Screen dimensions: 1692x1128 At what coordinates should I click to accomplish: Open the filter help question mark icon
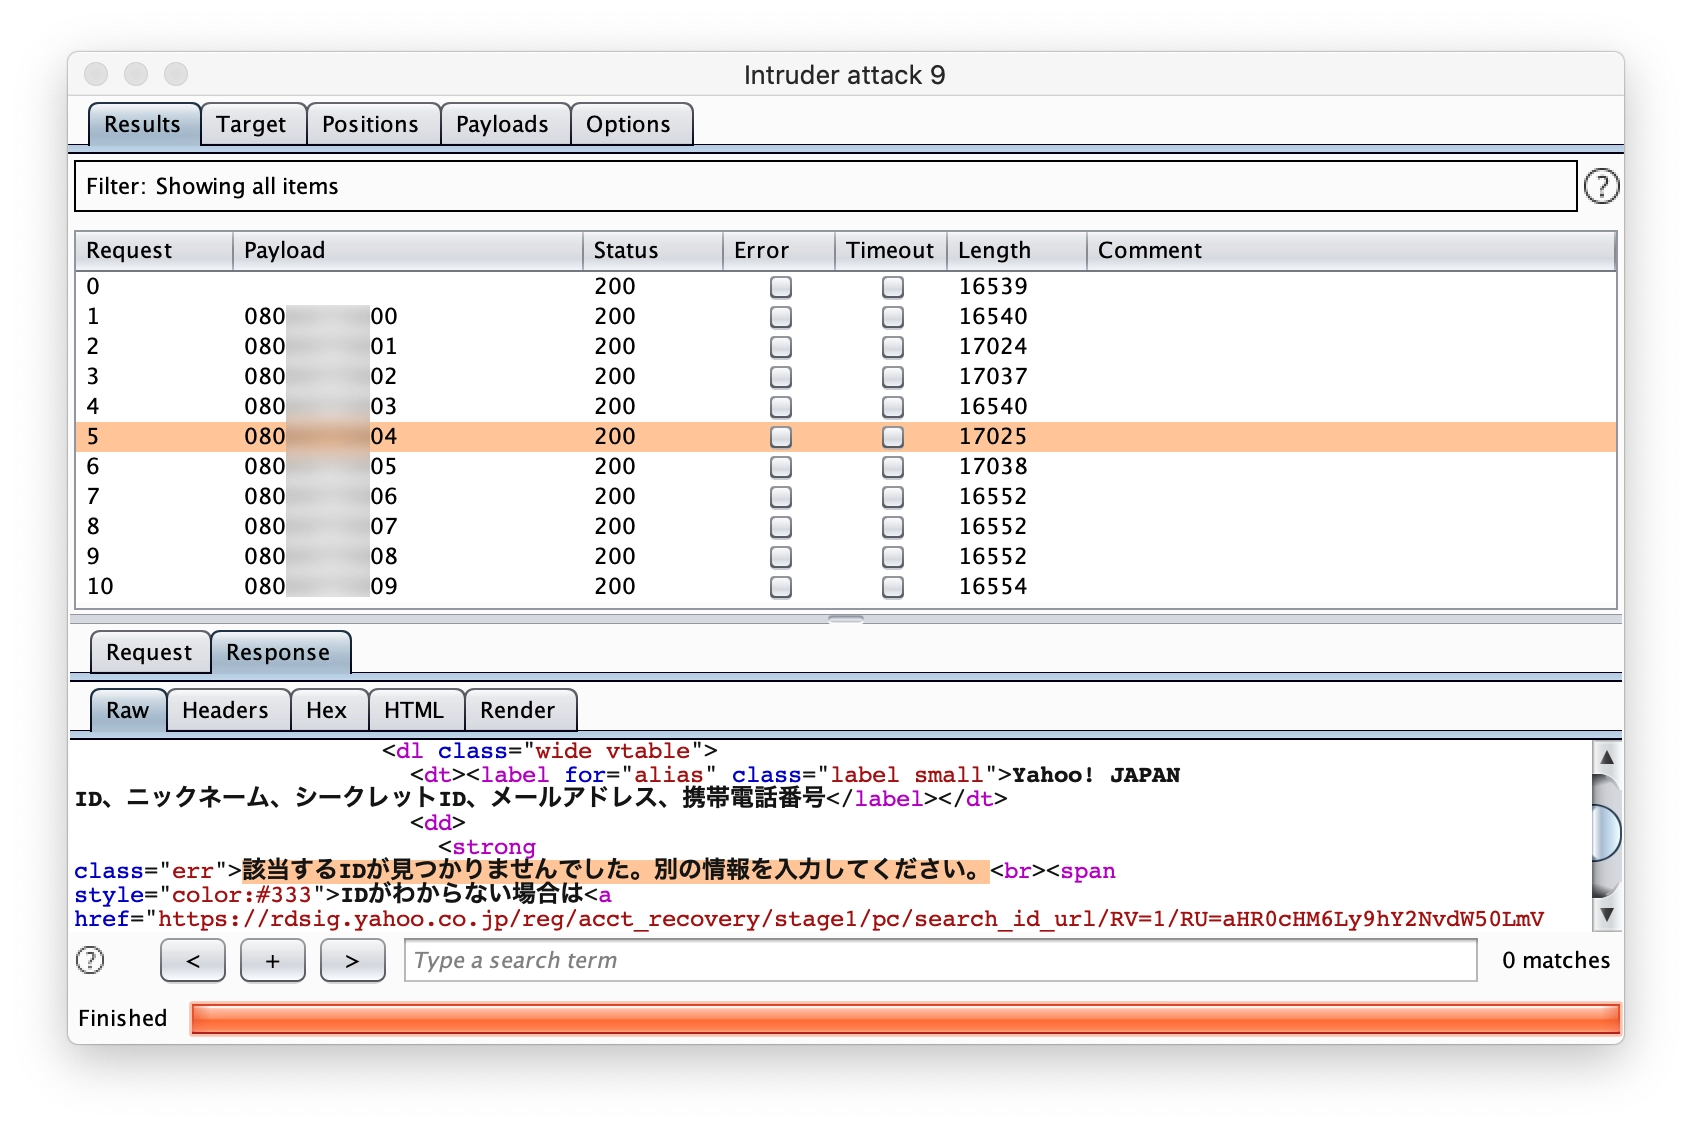[x=1601, y=186]
